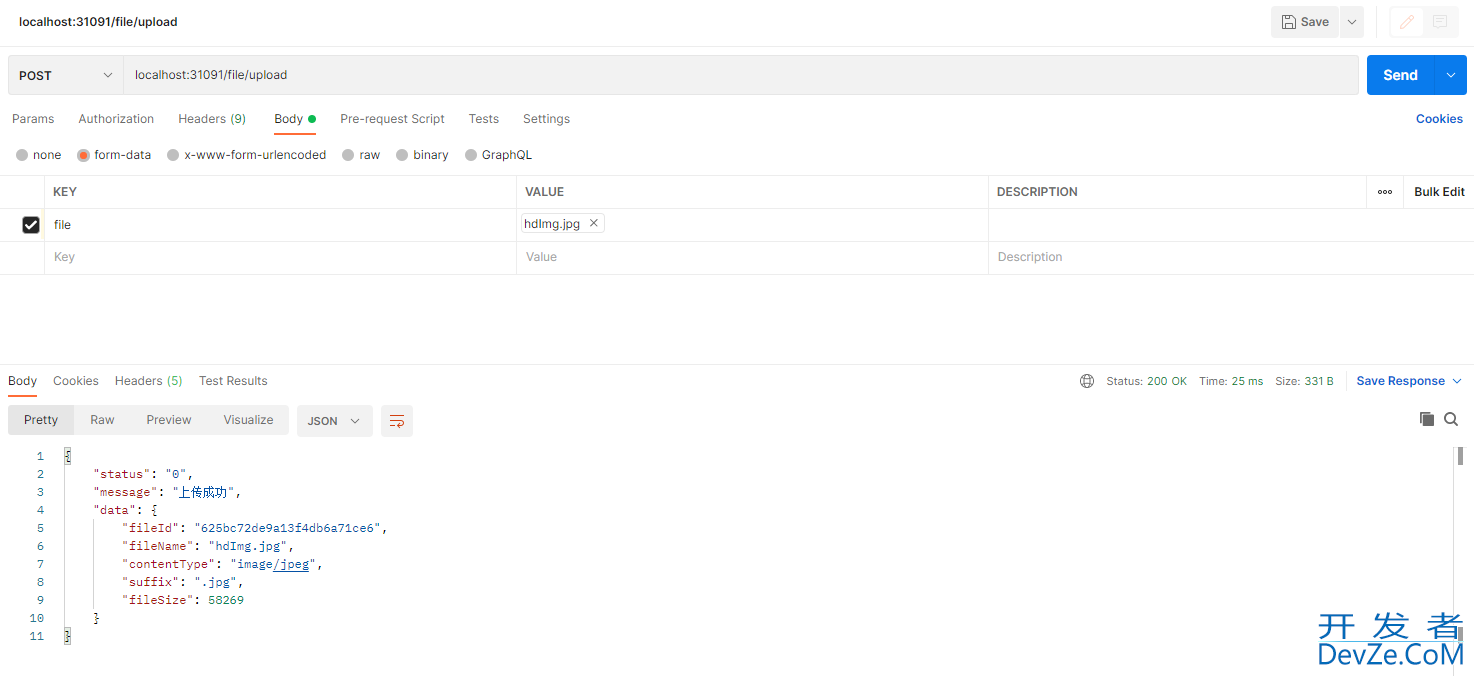Open the Preview response view tab
Image resolution: width=1474 pixels, height=676 pixels.
coord(168,420)
